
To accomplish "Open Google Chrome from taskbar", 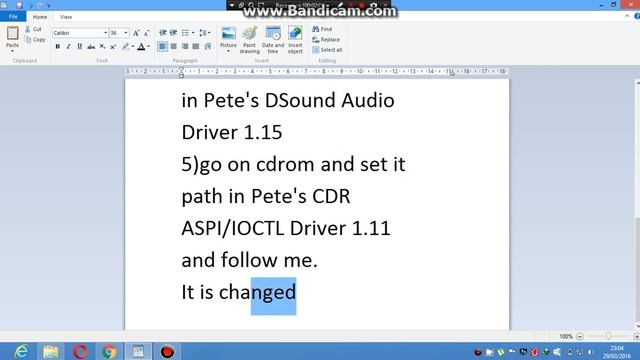I will (x=109, y=351).
